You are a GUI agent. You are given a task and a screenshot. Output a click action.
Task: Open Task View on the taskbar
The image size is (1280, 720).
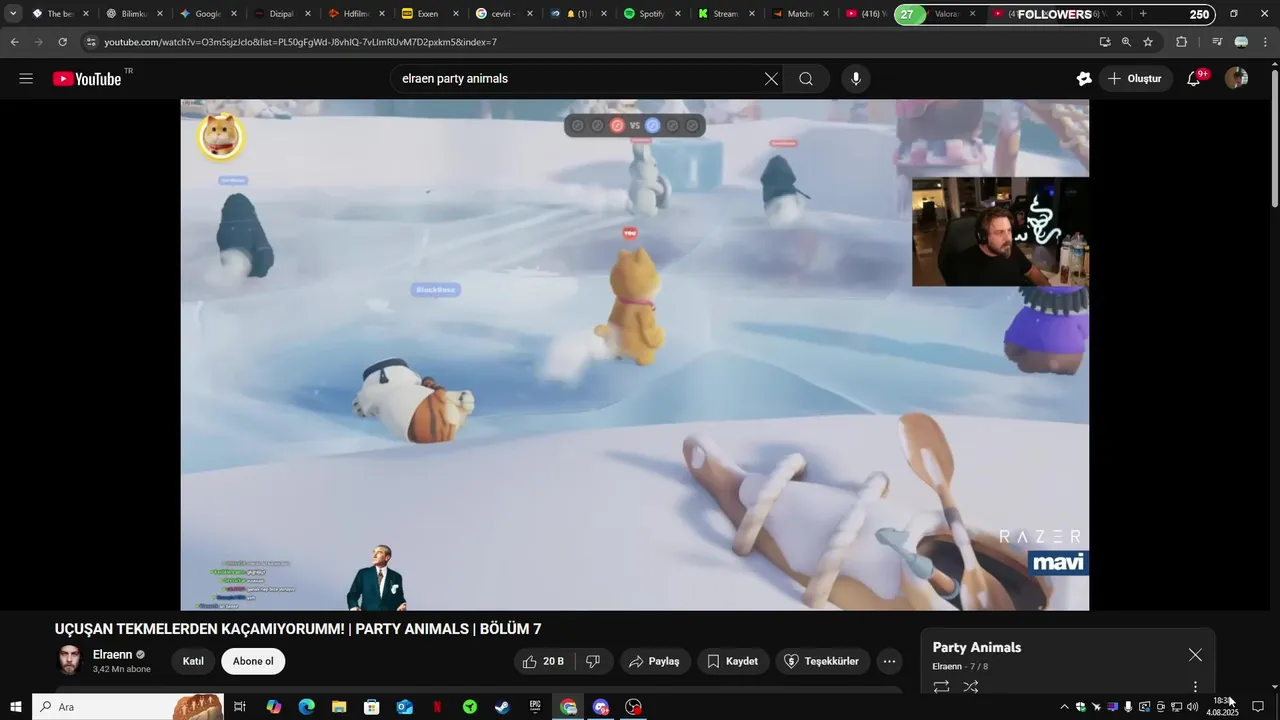(240, 707)
